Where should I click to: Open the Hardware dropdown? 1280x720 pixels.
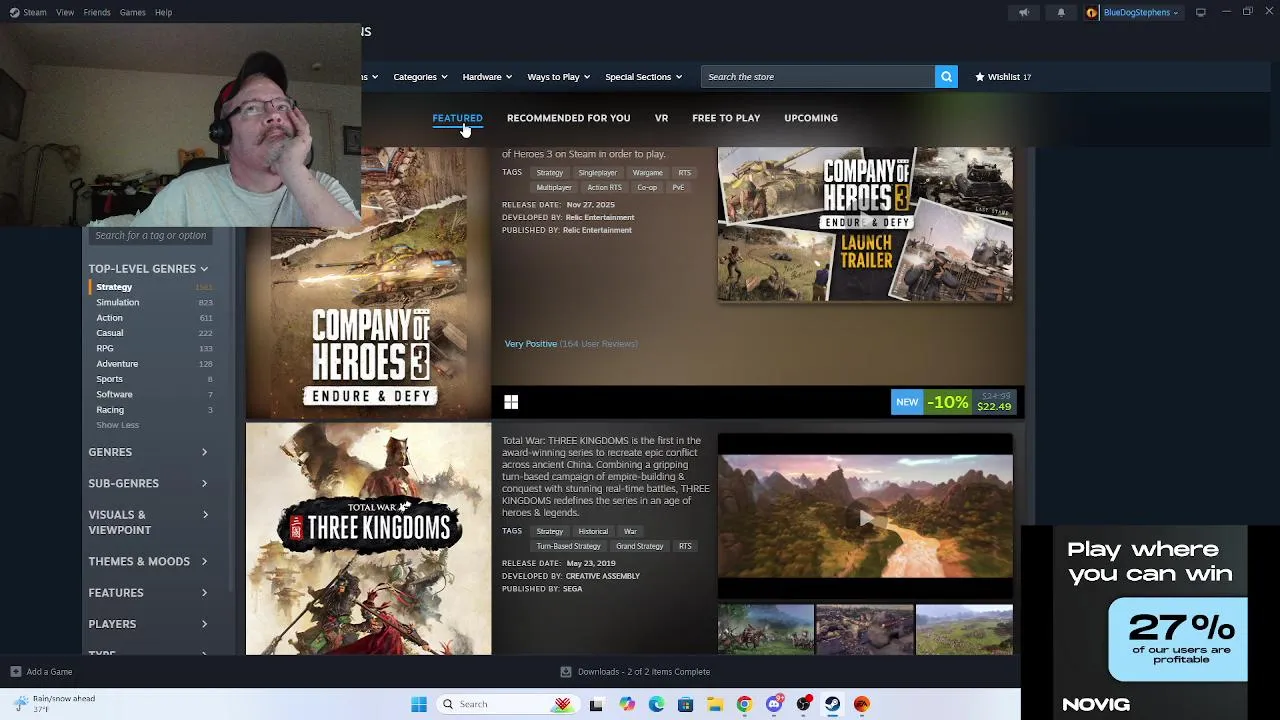487,77
